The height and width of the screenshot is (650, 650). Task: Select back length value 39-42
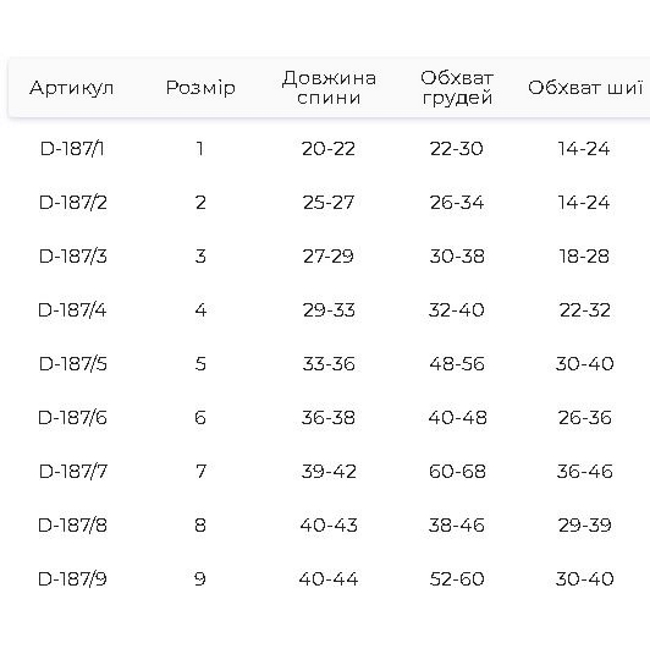click(x=329, y=471)
